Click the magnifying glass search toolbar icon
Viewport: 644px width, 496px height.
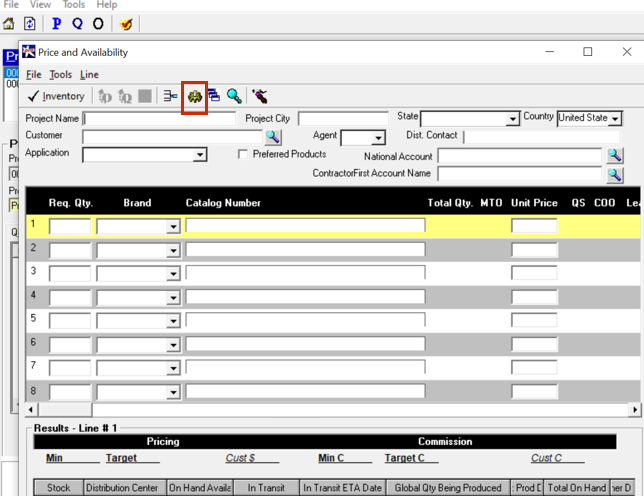tap(234, 96)
